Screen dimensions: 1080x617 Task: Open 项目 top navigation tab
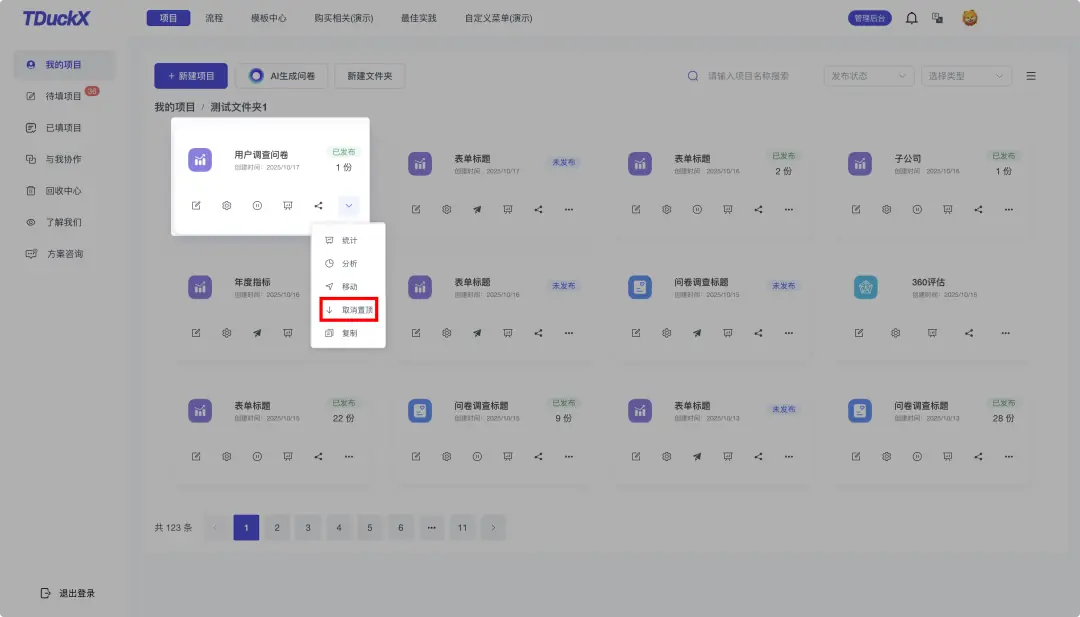pos(168,18)
